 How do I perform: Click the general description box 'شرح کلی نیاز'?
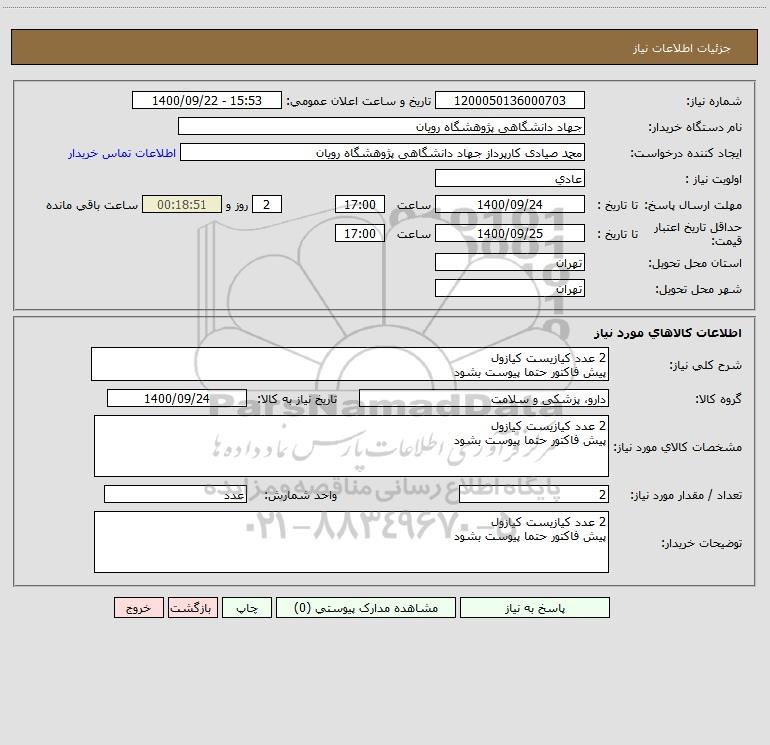pos(350,364)
